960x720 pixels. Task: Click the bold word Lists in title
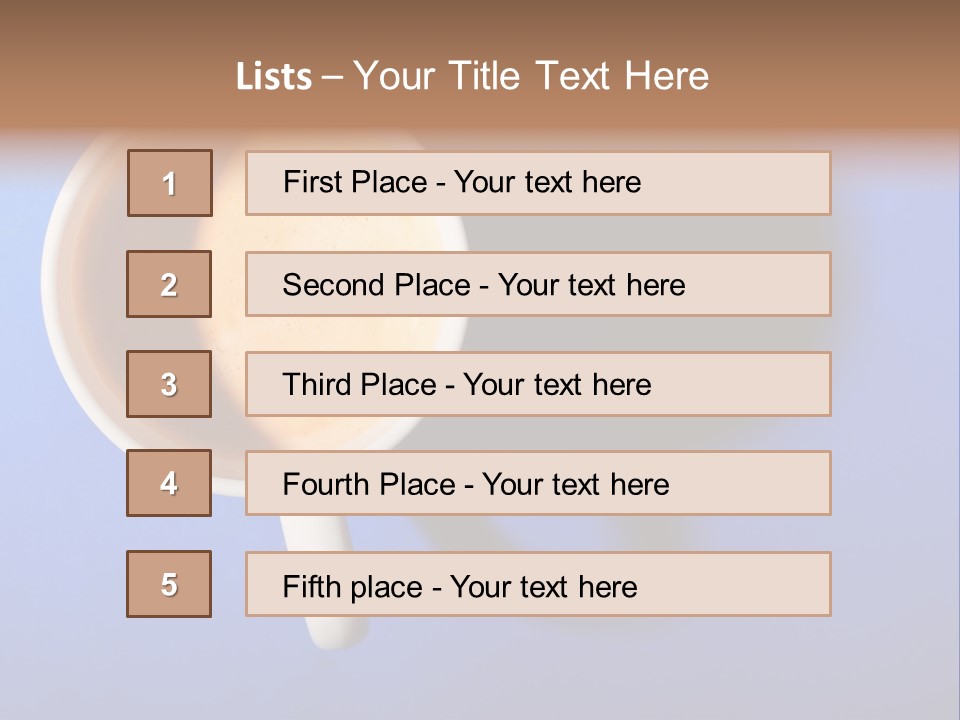pos(274,77)
